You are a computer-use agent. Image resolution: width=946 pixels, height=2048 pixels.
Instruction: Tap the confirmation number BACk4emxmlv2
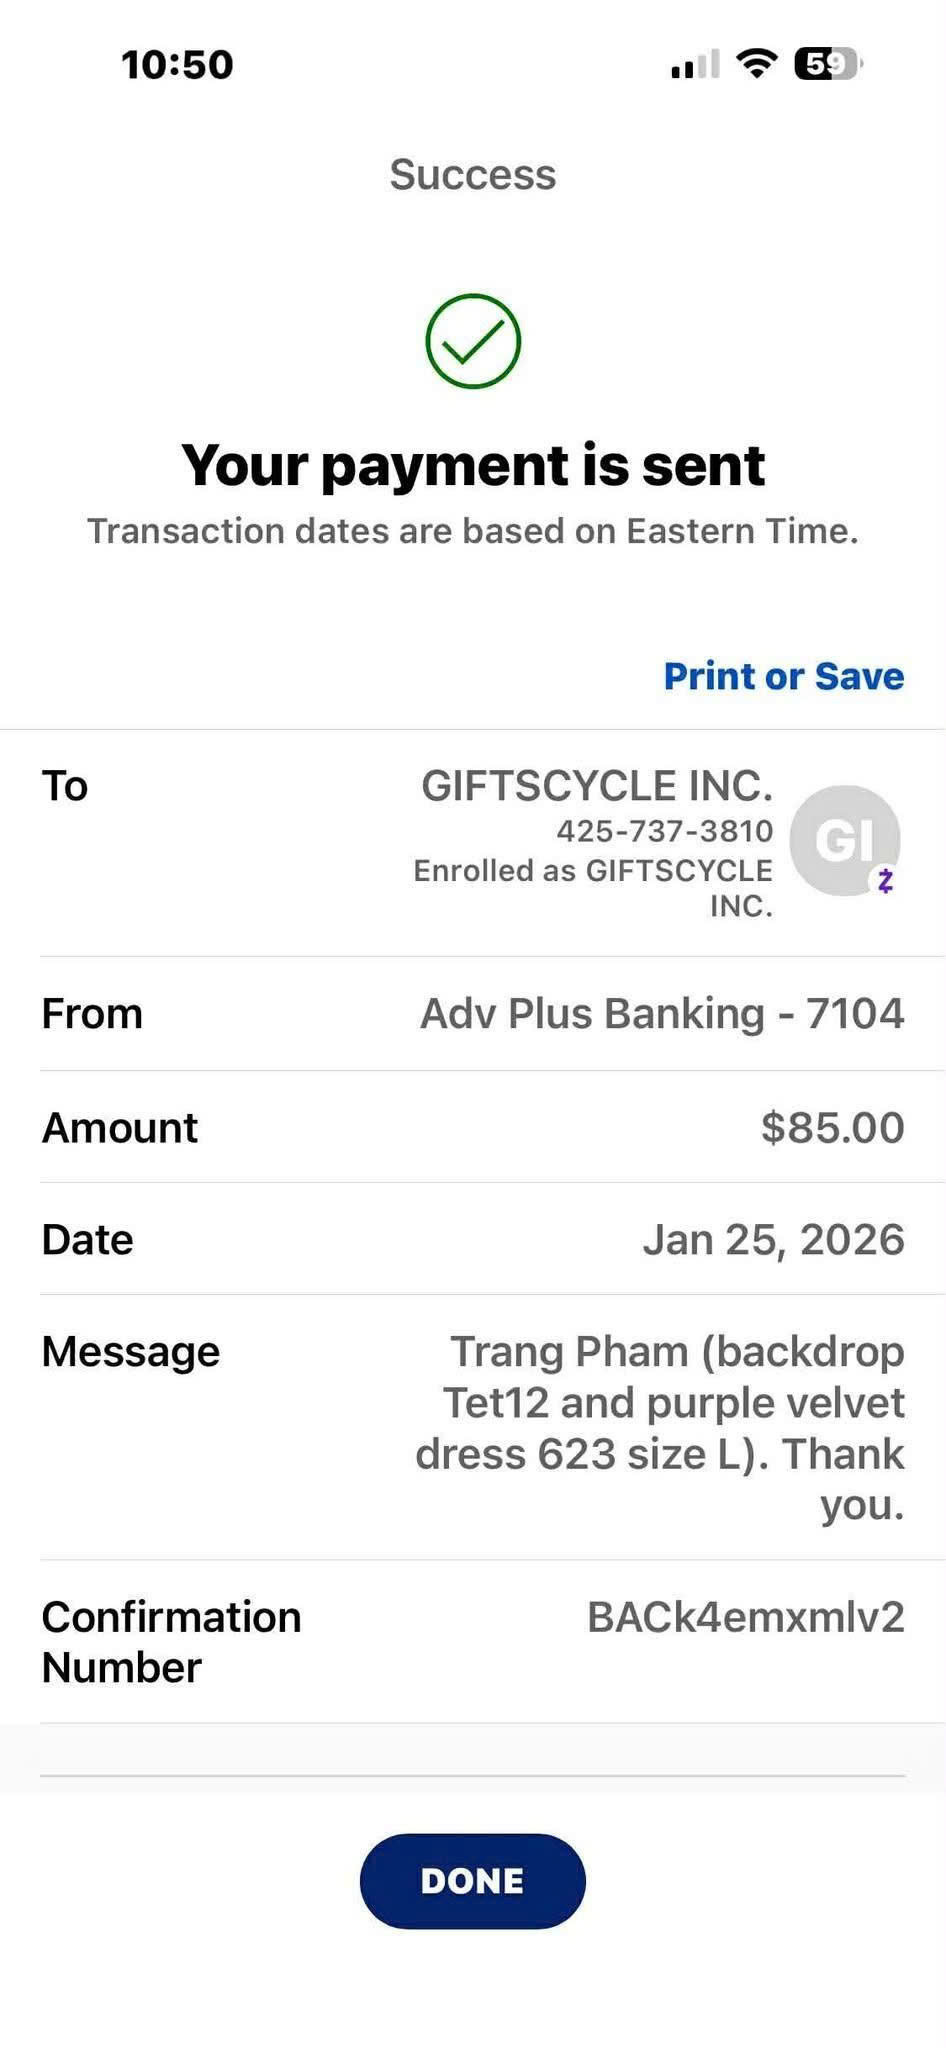[746, 1617]
